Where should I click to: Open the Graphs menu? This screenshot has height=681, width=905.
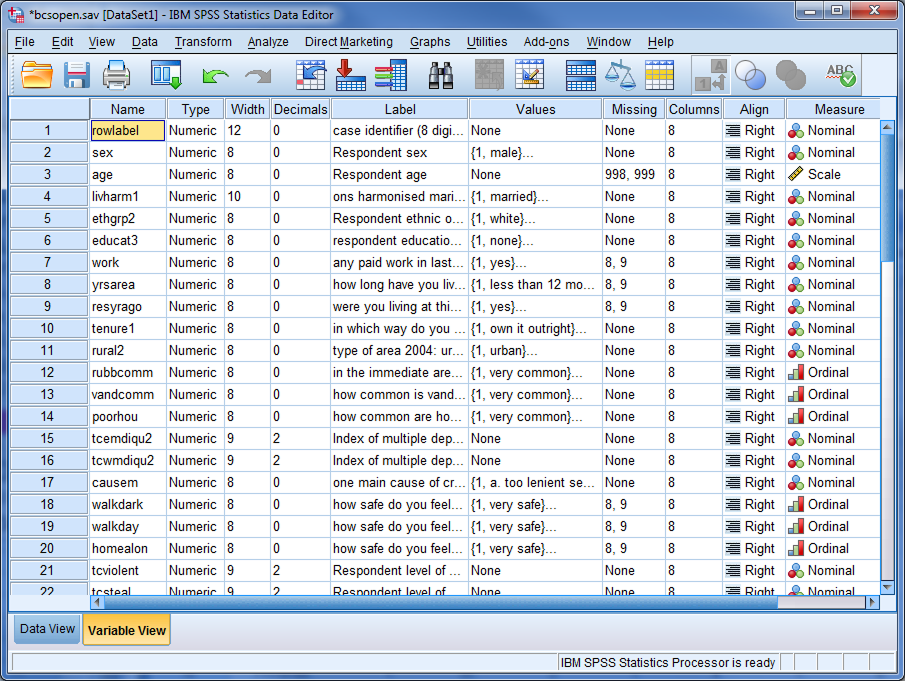pyautogui.click(x=430, y=42)
